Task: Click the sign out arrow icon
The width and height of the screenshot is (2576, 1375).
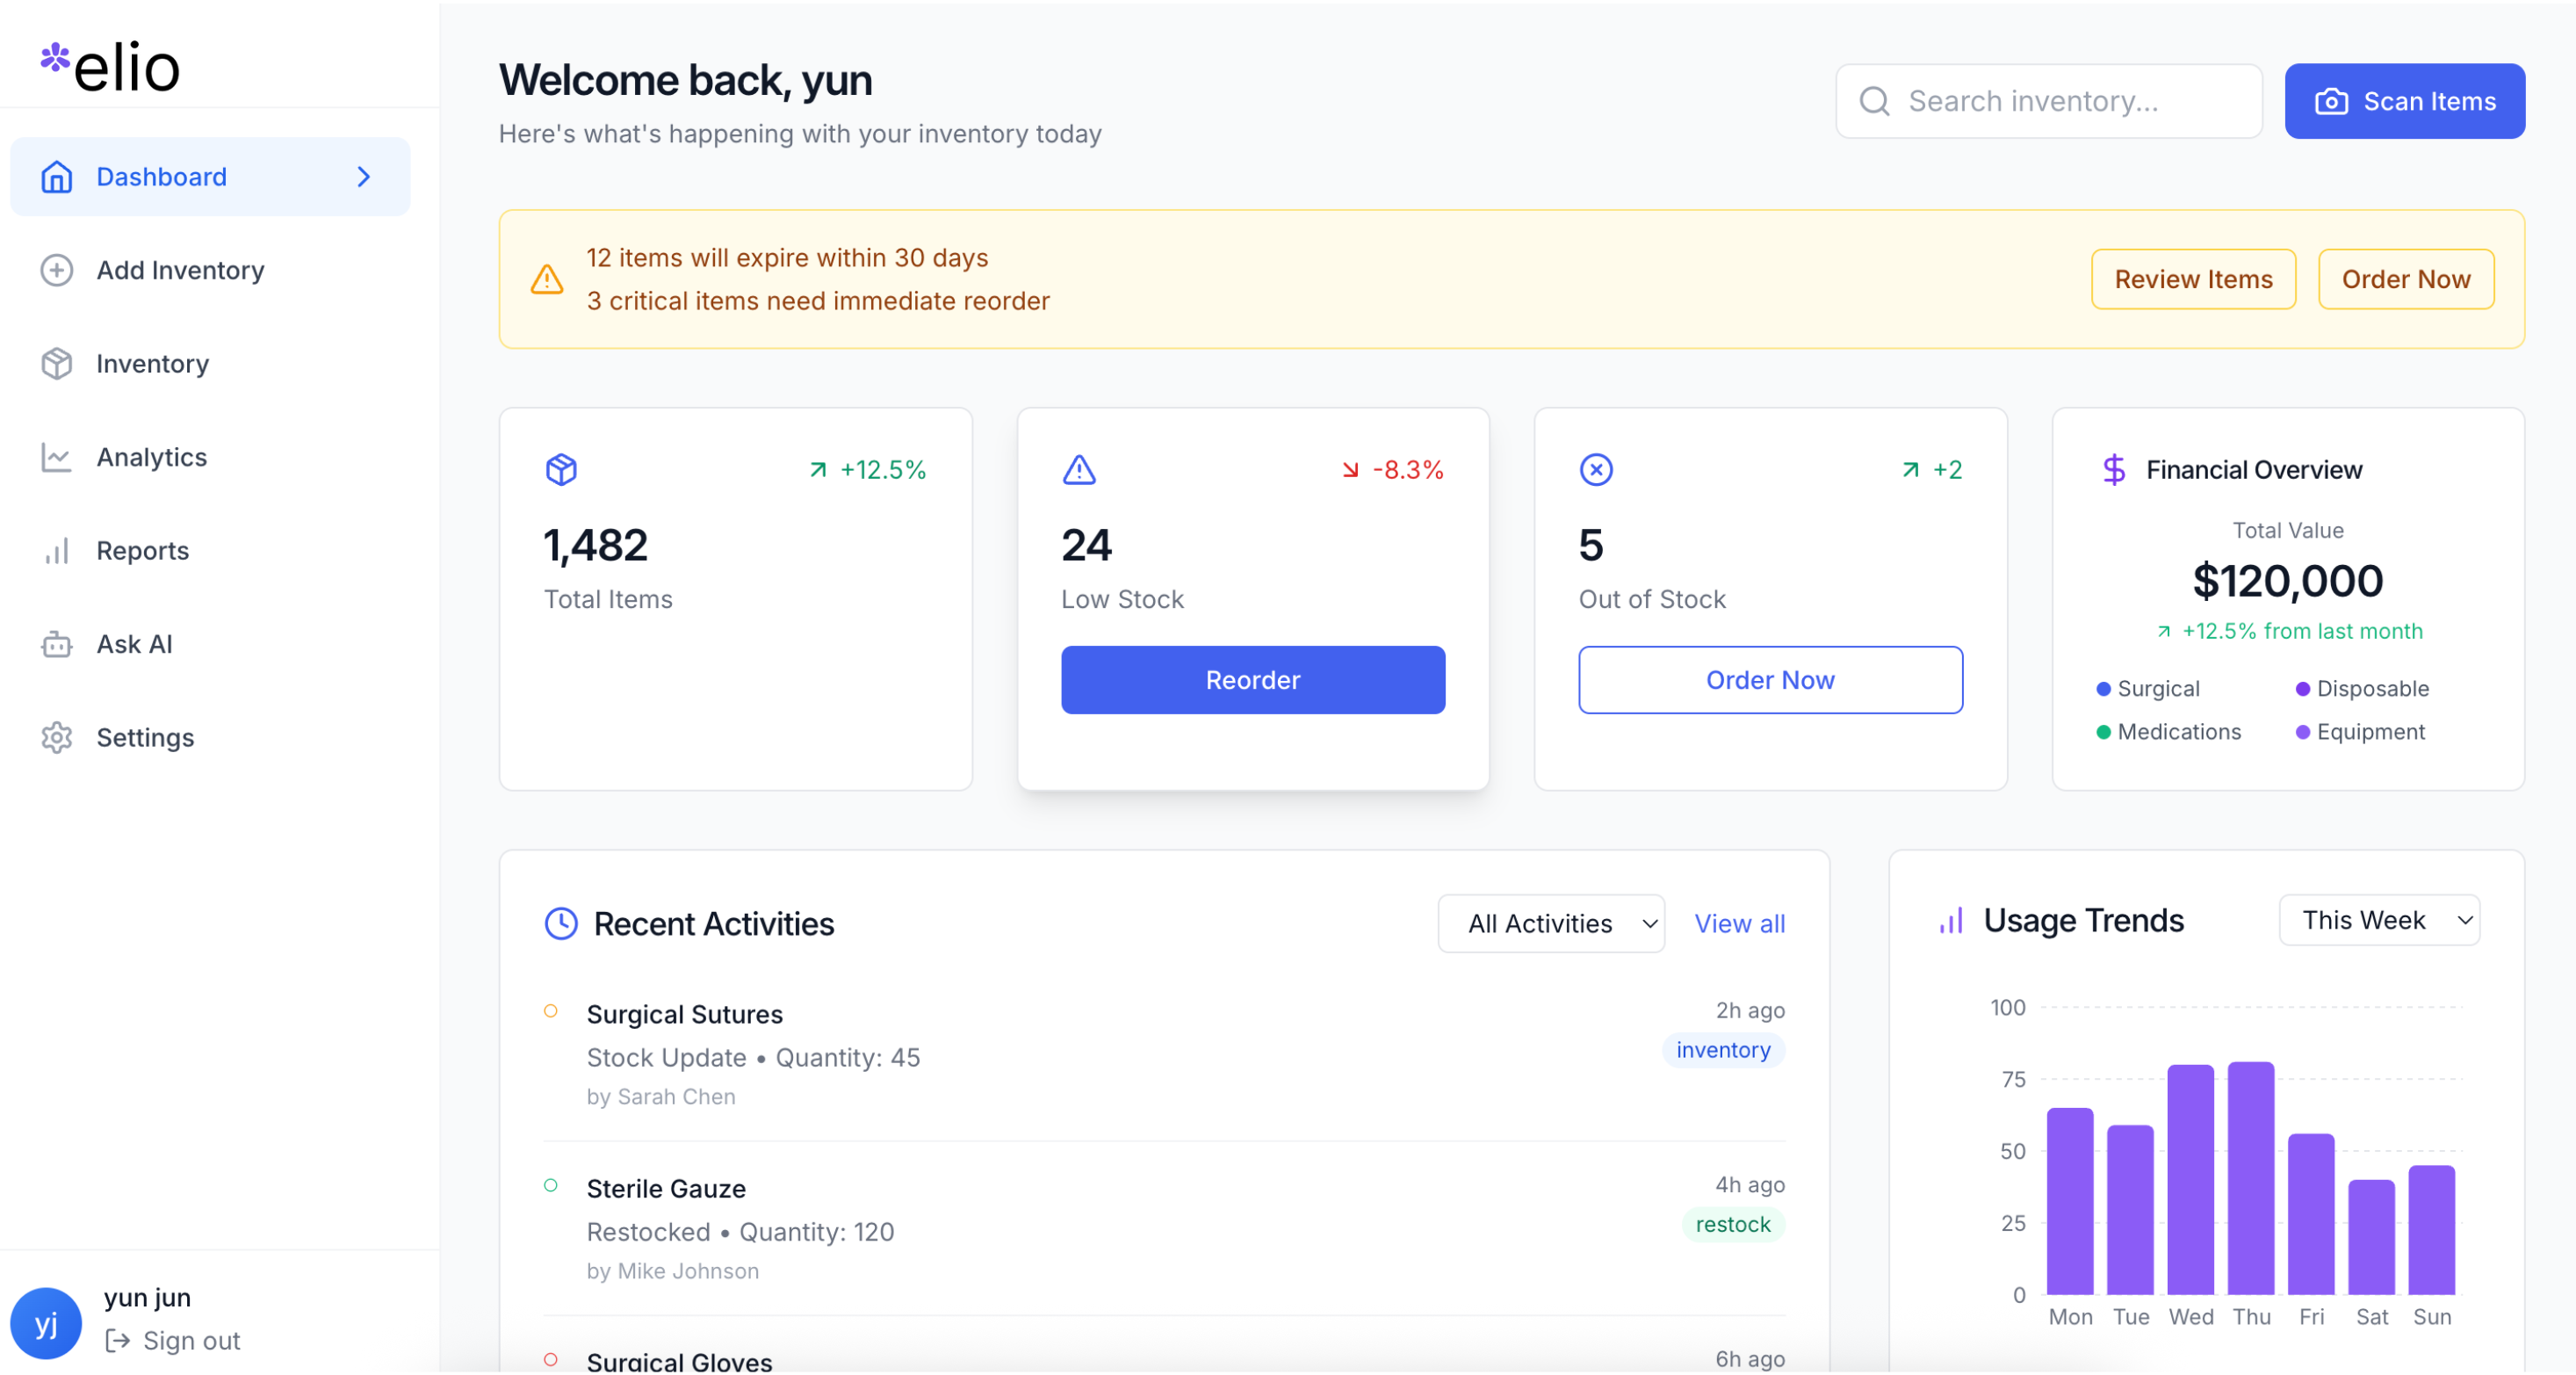Action: 118,1341
